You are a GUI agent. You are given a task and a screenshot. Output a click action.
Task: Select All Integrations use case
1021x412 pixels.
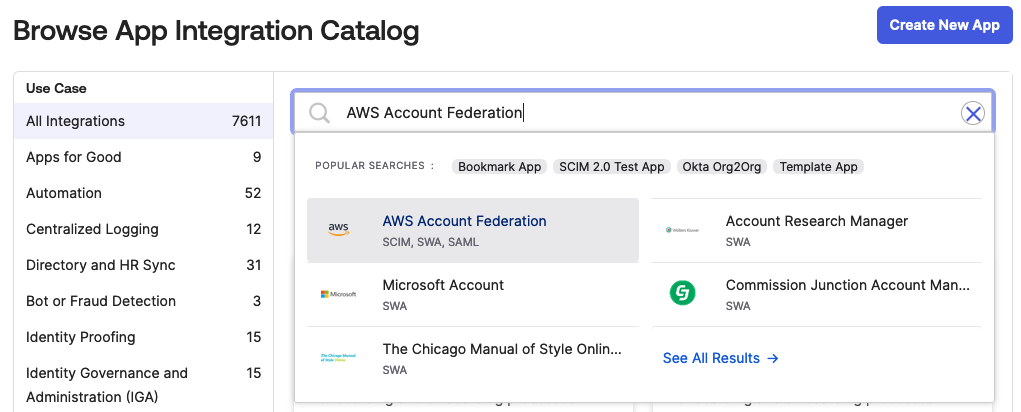point(76,121)
